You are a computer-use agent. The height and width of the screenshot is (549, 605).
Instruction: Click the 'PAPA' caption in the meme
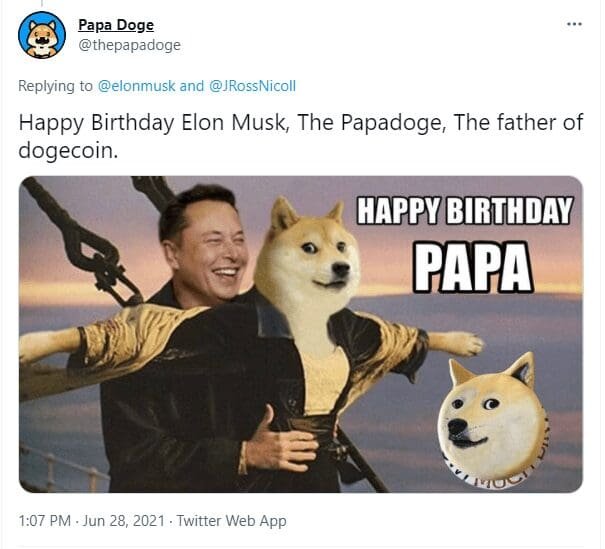point(473,267)
